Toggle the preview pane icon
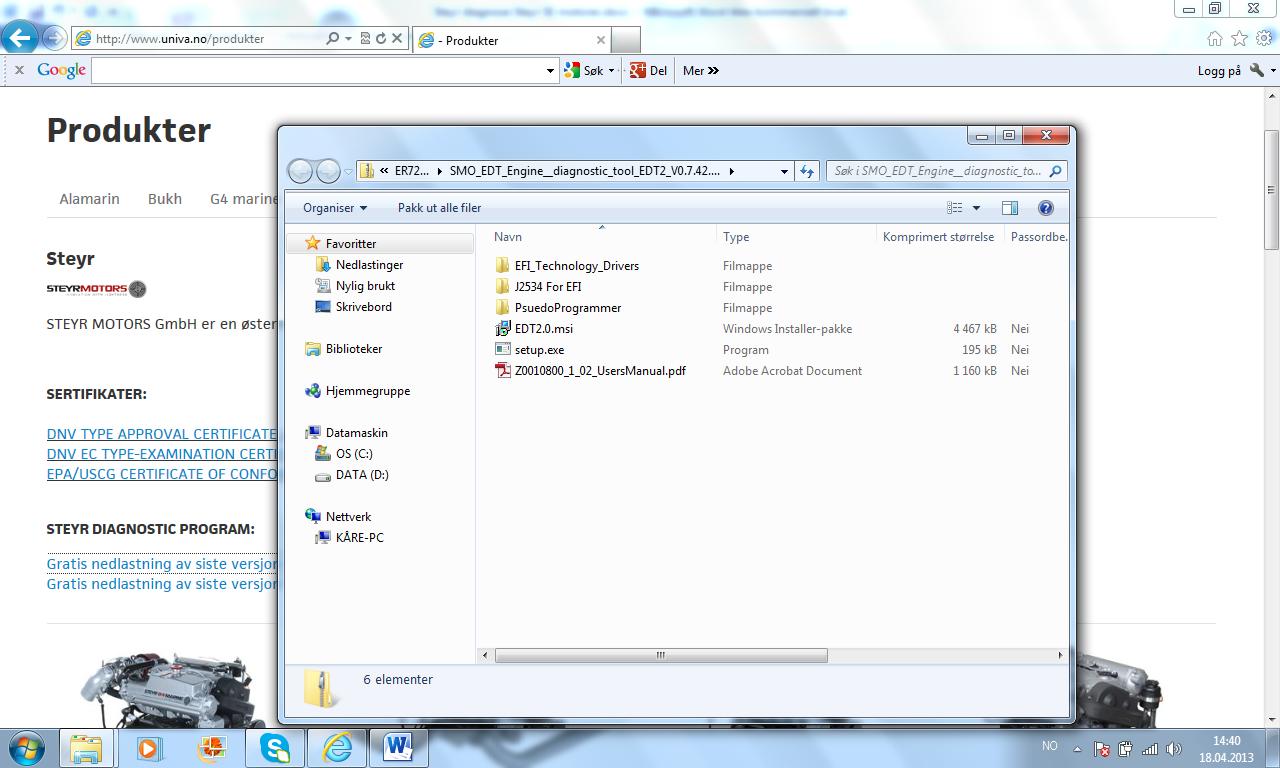The height and width of the screenshot is (768, 1280). click(x=1009, y=208)
